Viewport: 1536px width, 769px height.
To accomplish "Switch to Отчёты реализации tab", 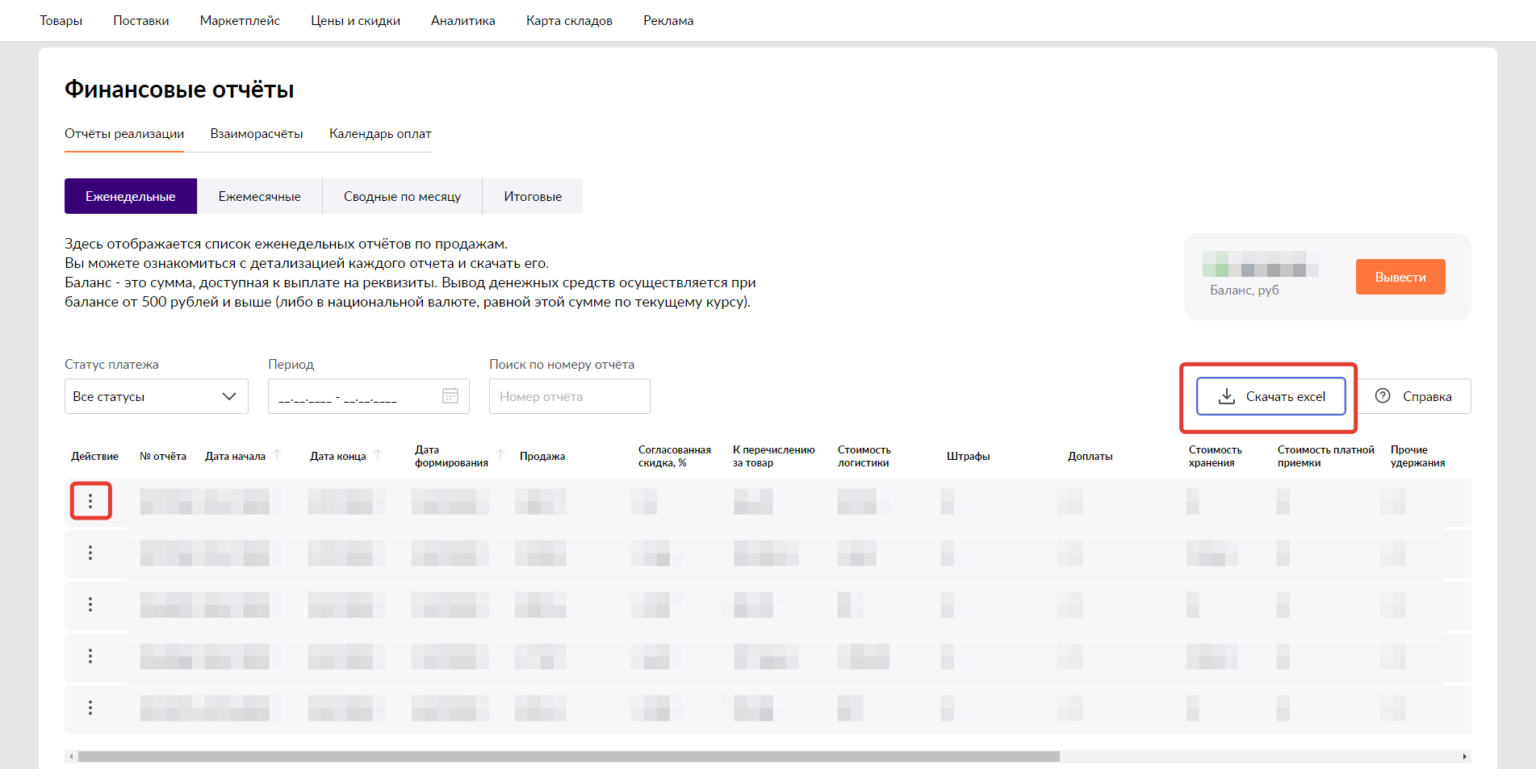I will point(124,134).
